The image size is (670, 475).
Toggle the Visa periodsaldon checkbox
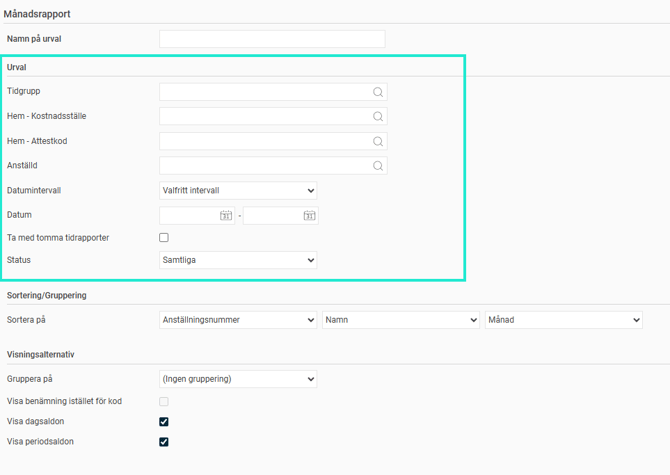pos(164,442)
